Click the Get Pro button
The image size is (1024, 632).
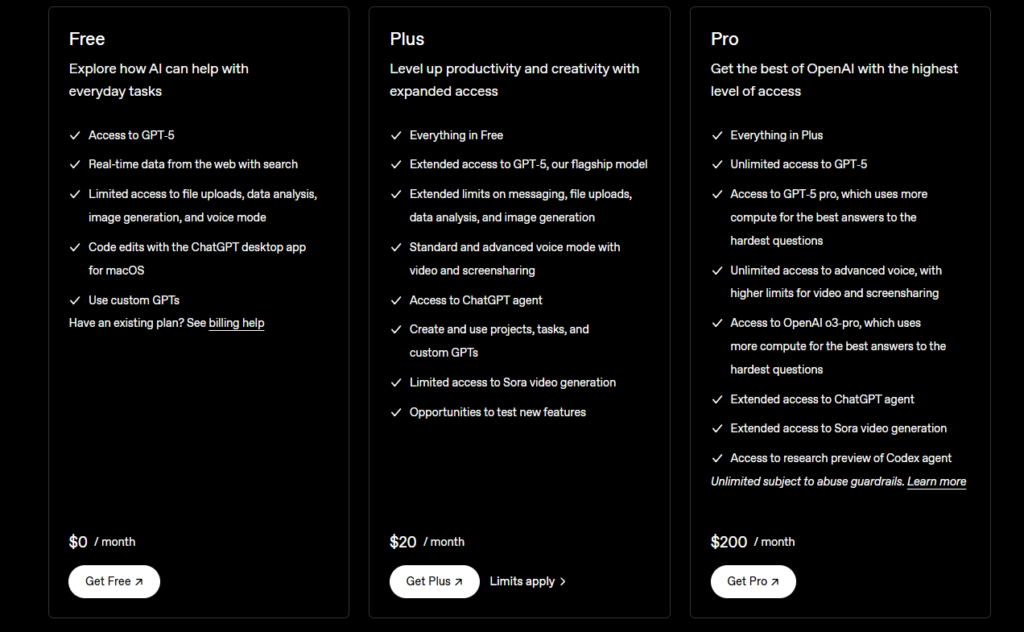click(753, 581)
